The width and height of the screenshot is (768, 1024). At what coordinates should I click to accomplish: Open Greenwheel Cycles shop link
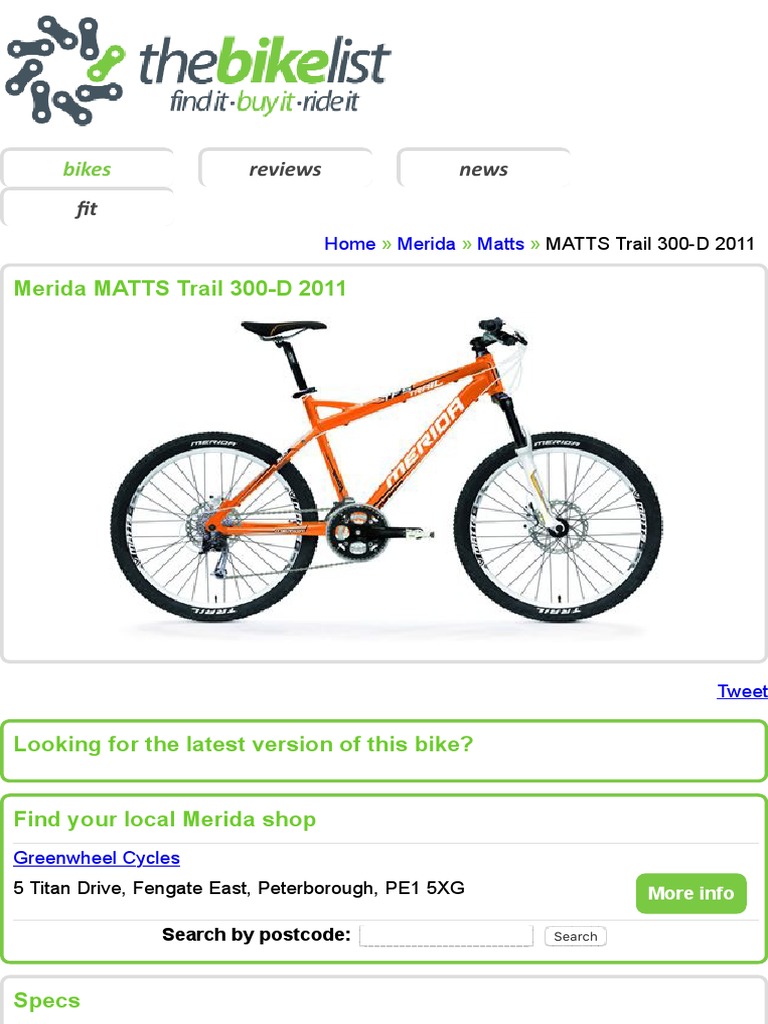(97, 857)
